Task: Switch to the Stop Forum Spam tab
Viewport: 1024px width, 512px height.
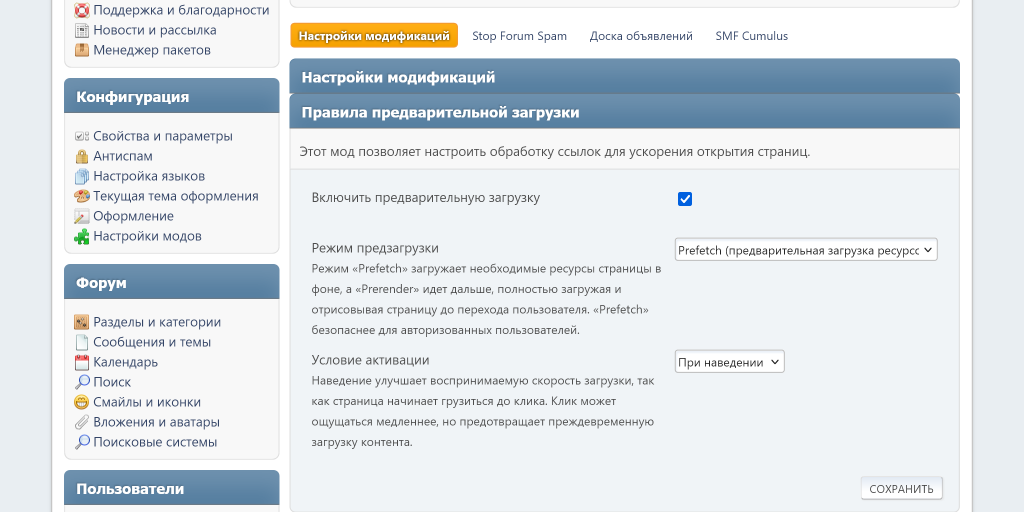Action: pyautogui.click(x=519, y=36)
